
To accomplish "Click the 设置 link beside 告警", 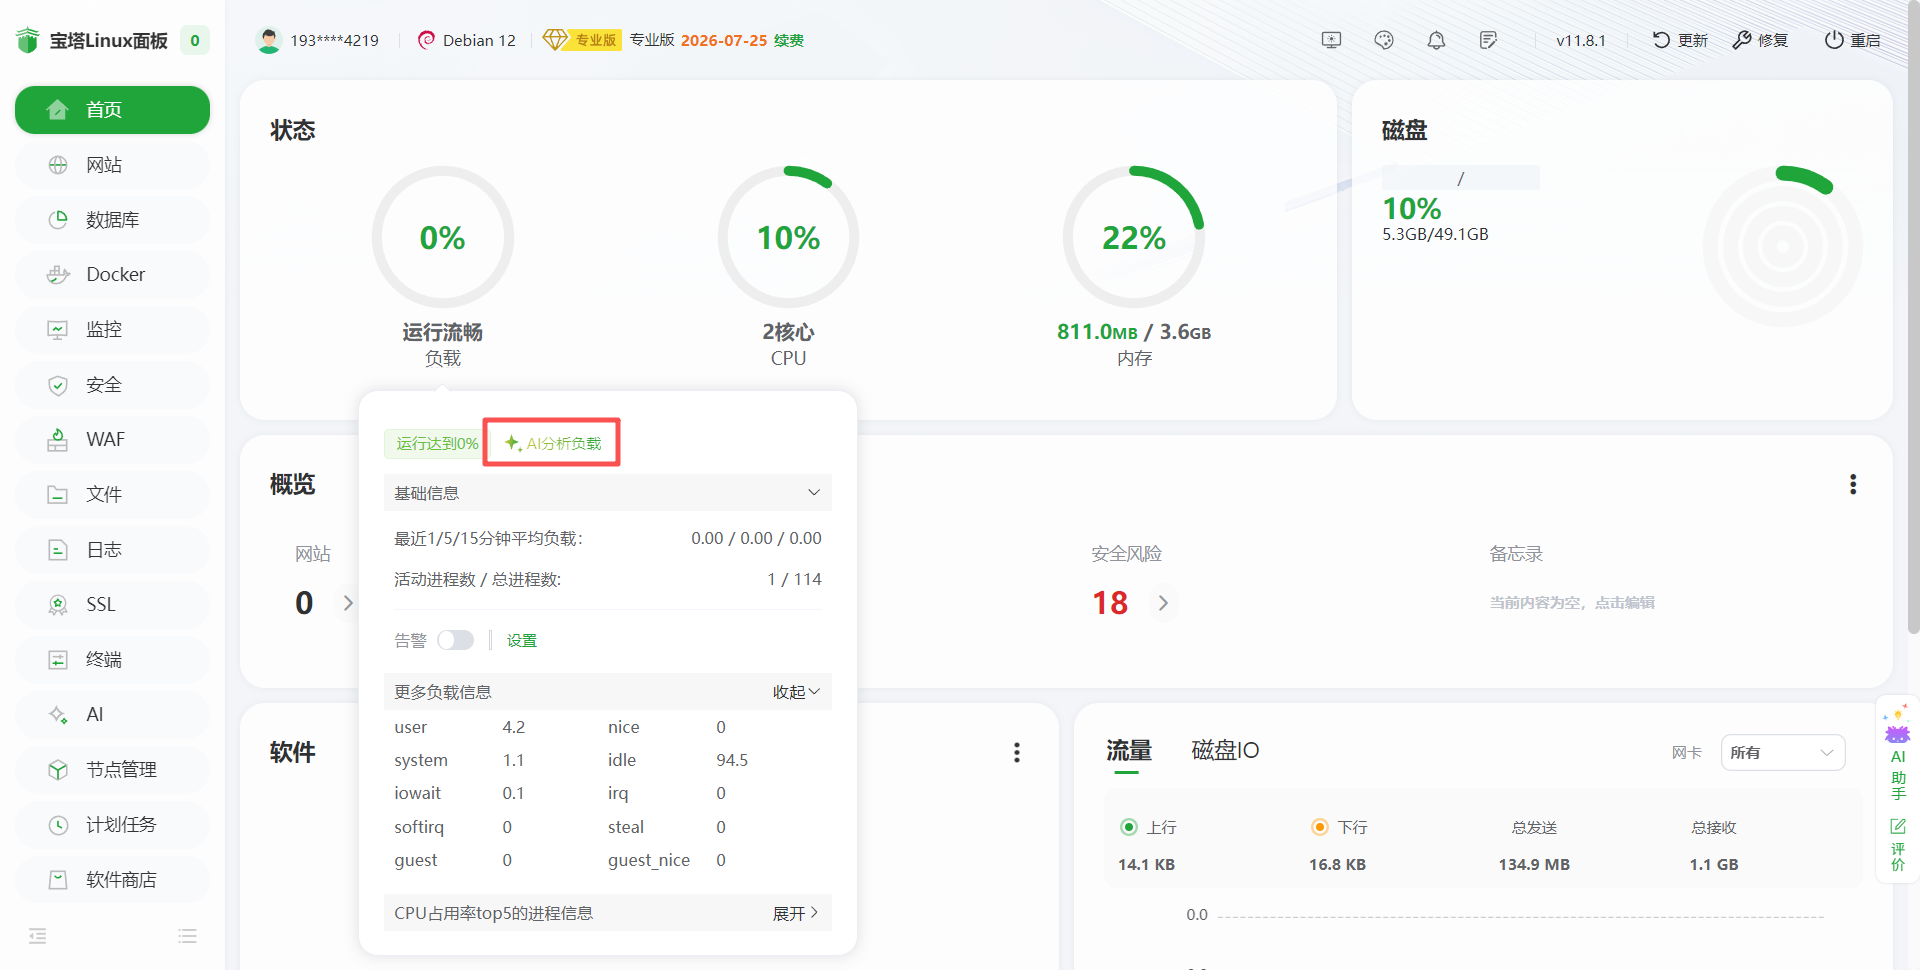I will click(x=522, y=641).
